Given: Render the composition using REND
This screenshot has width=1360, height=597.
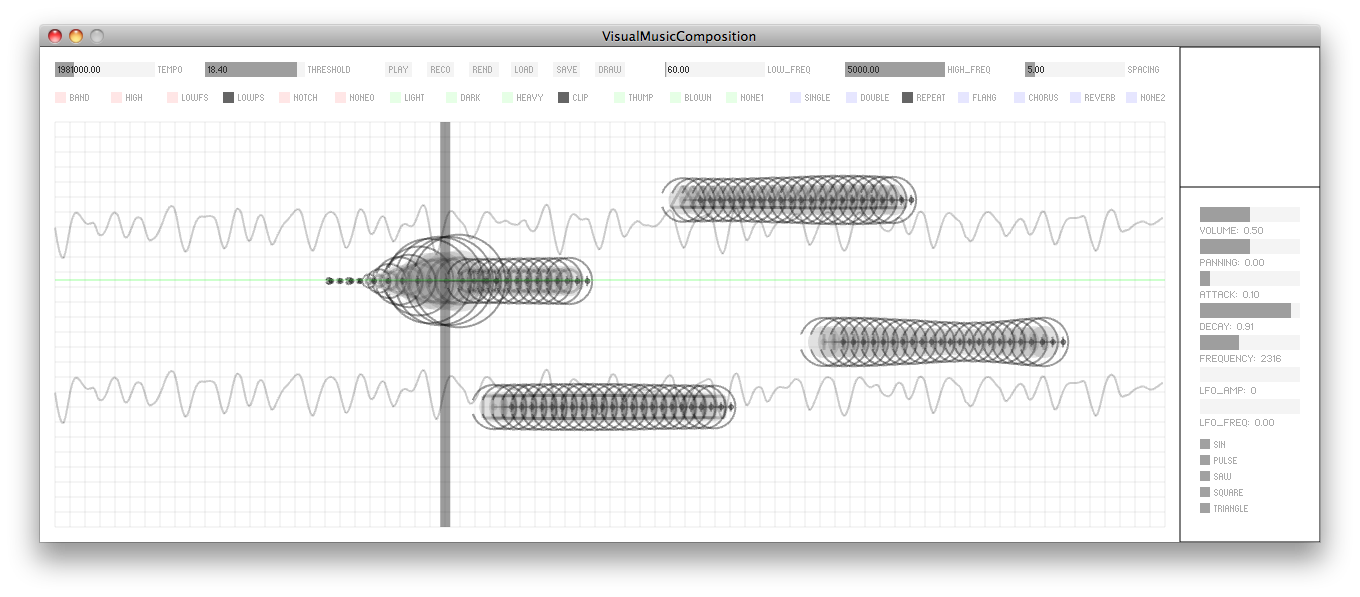Looking at the screenshot, I should 482,69.
